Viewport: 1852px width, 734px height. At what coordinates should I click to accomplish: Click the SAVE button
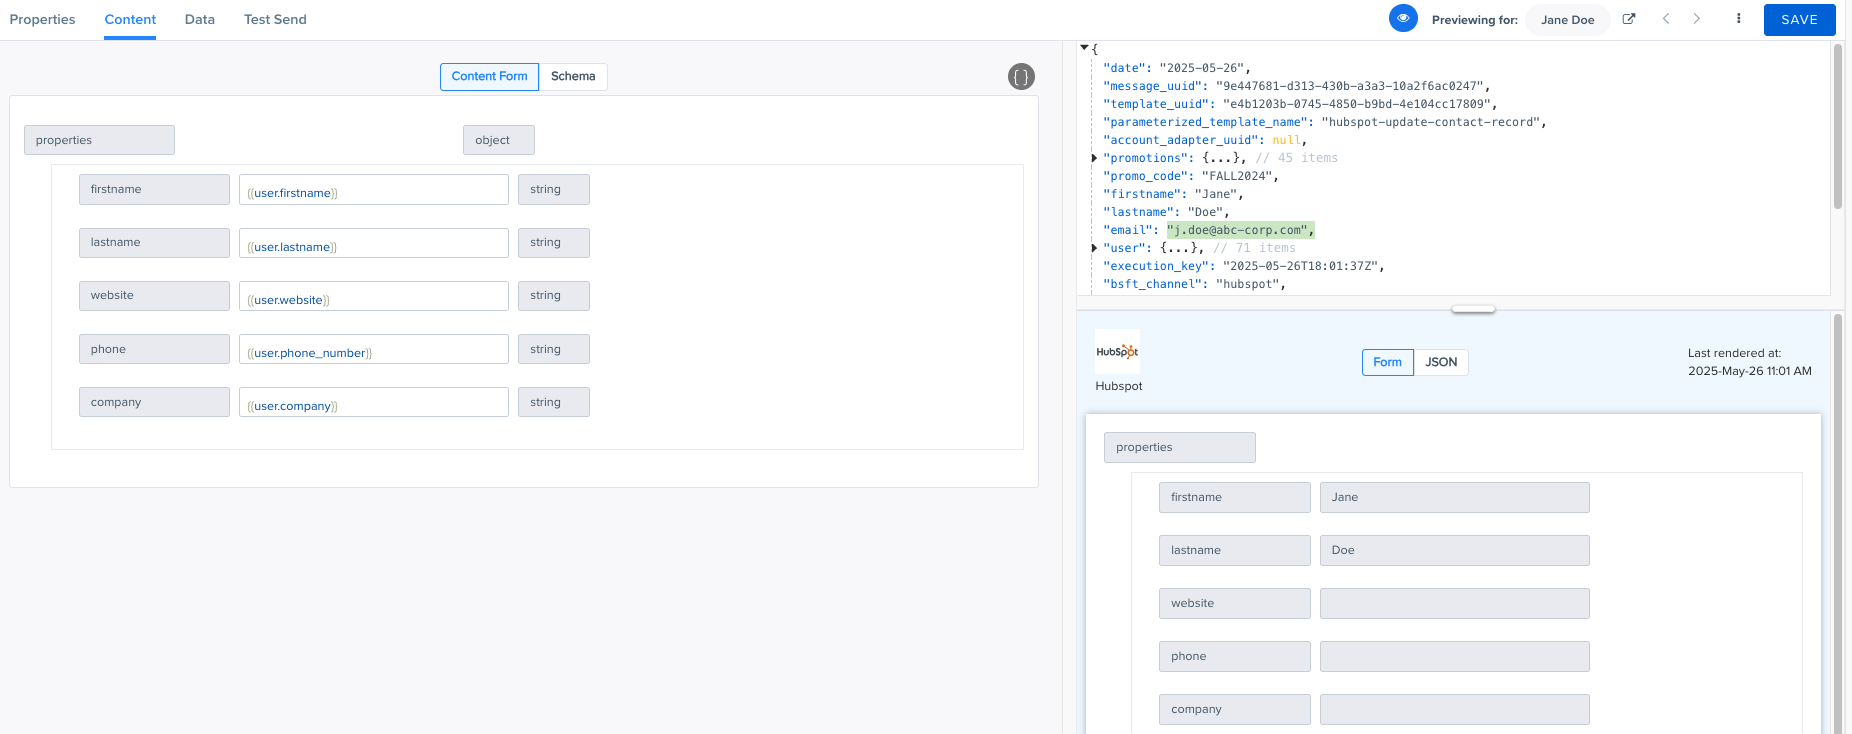coord(1799,20)
